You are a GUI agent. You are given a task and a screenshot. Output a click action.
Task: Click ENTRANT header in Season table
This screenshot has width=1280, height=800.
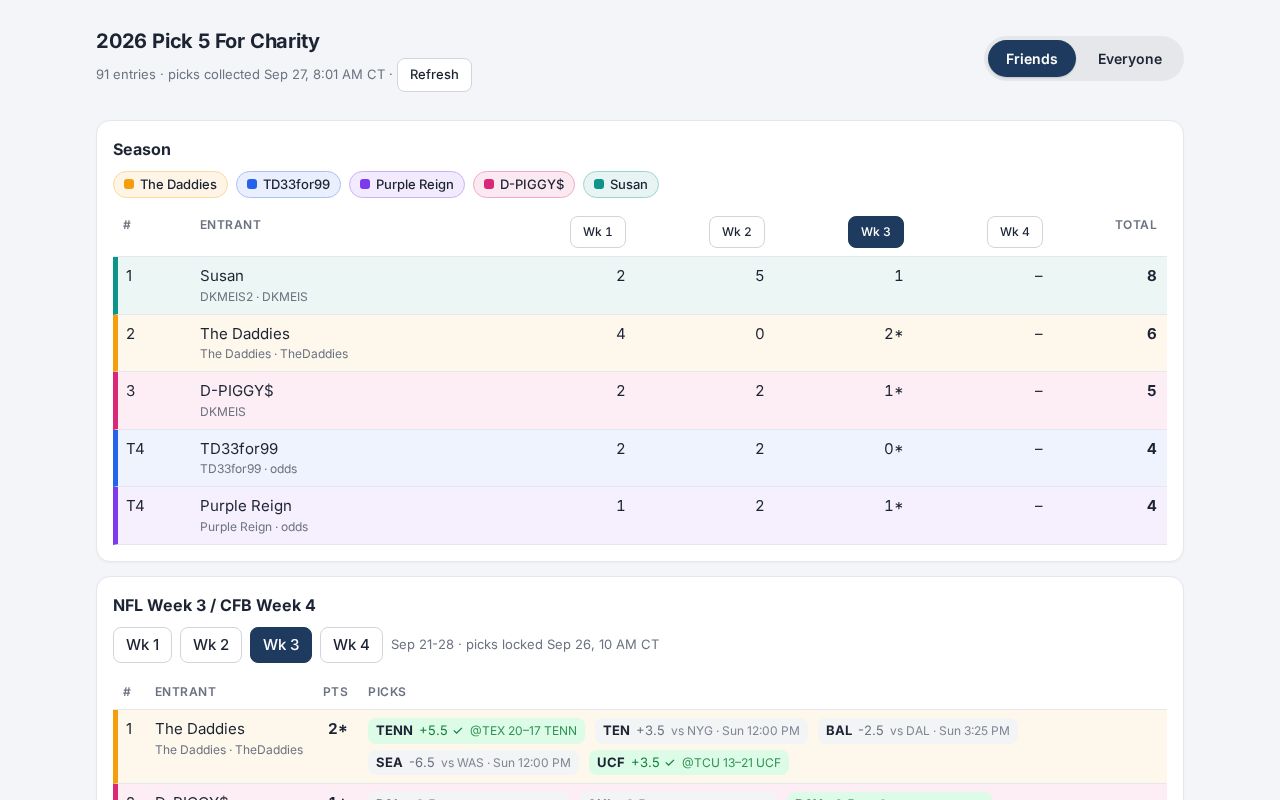[230, 225]
